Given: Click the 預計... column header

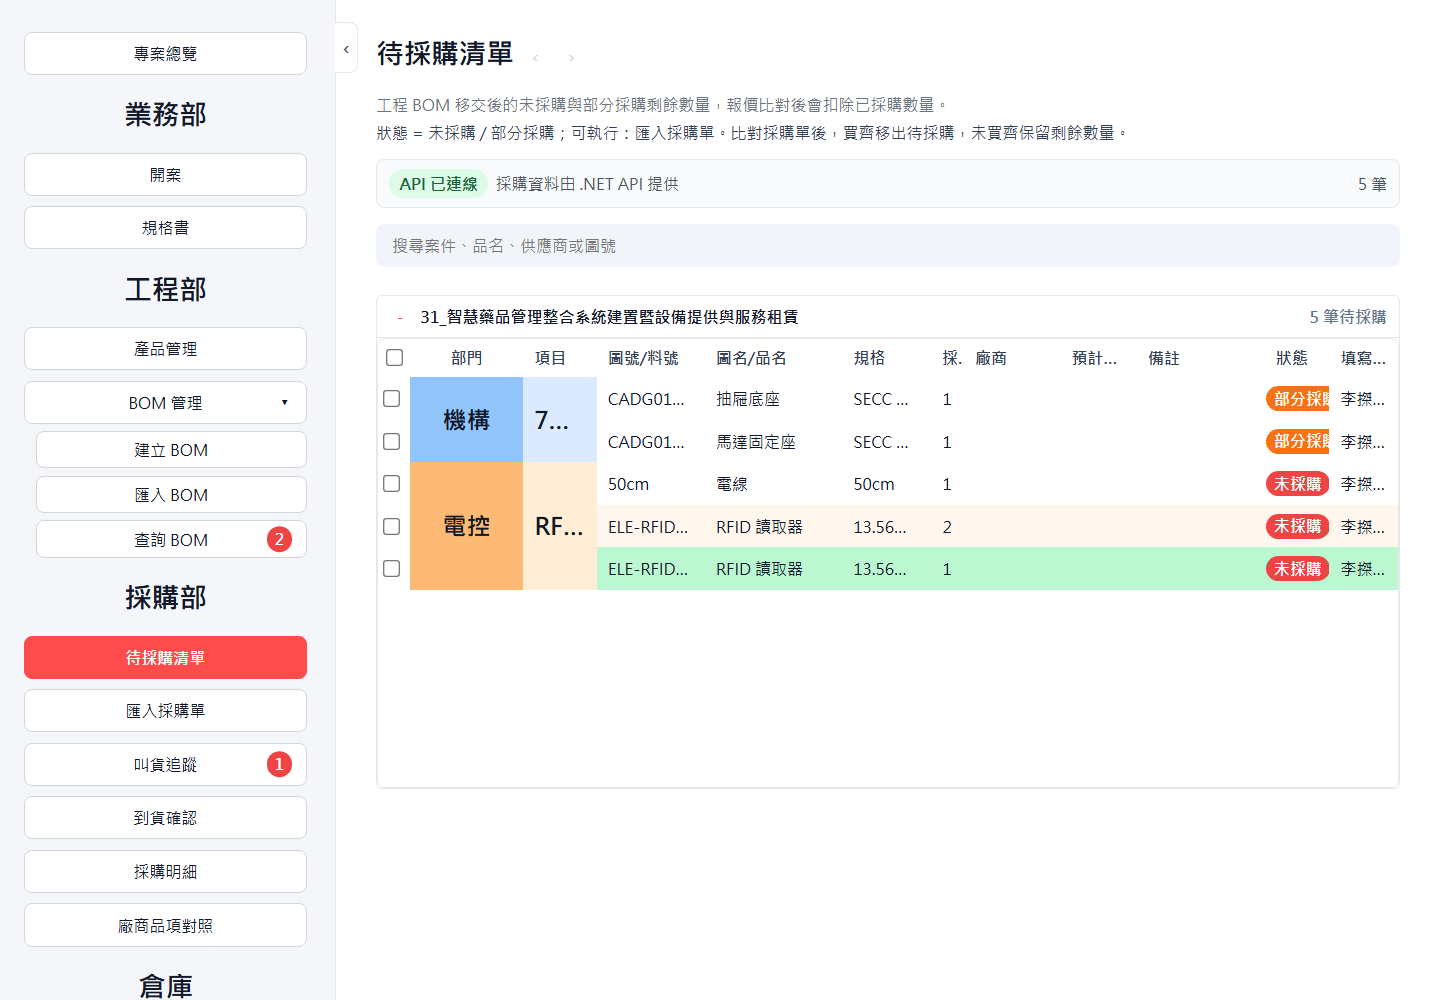Looking at the screenshot, I should click(1094, 358).
